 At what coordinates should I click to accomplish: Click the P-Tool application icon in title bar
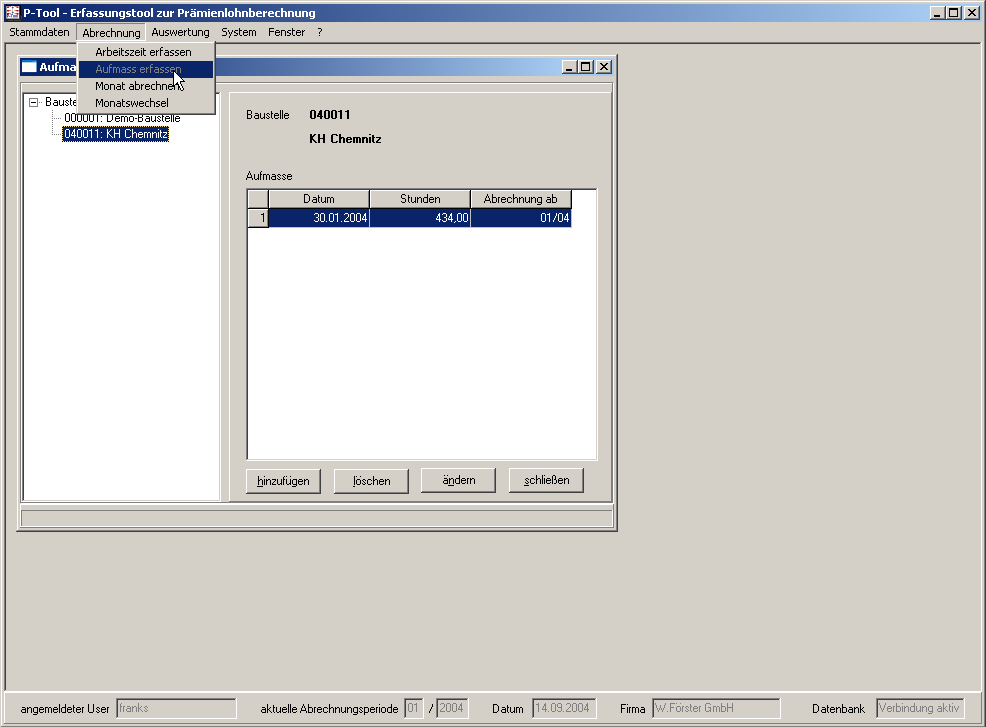point(13,13)
